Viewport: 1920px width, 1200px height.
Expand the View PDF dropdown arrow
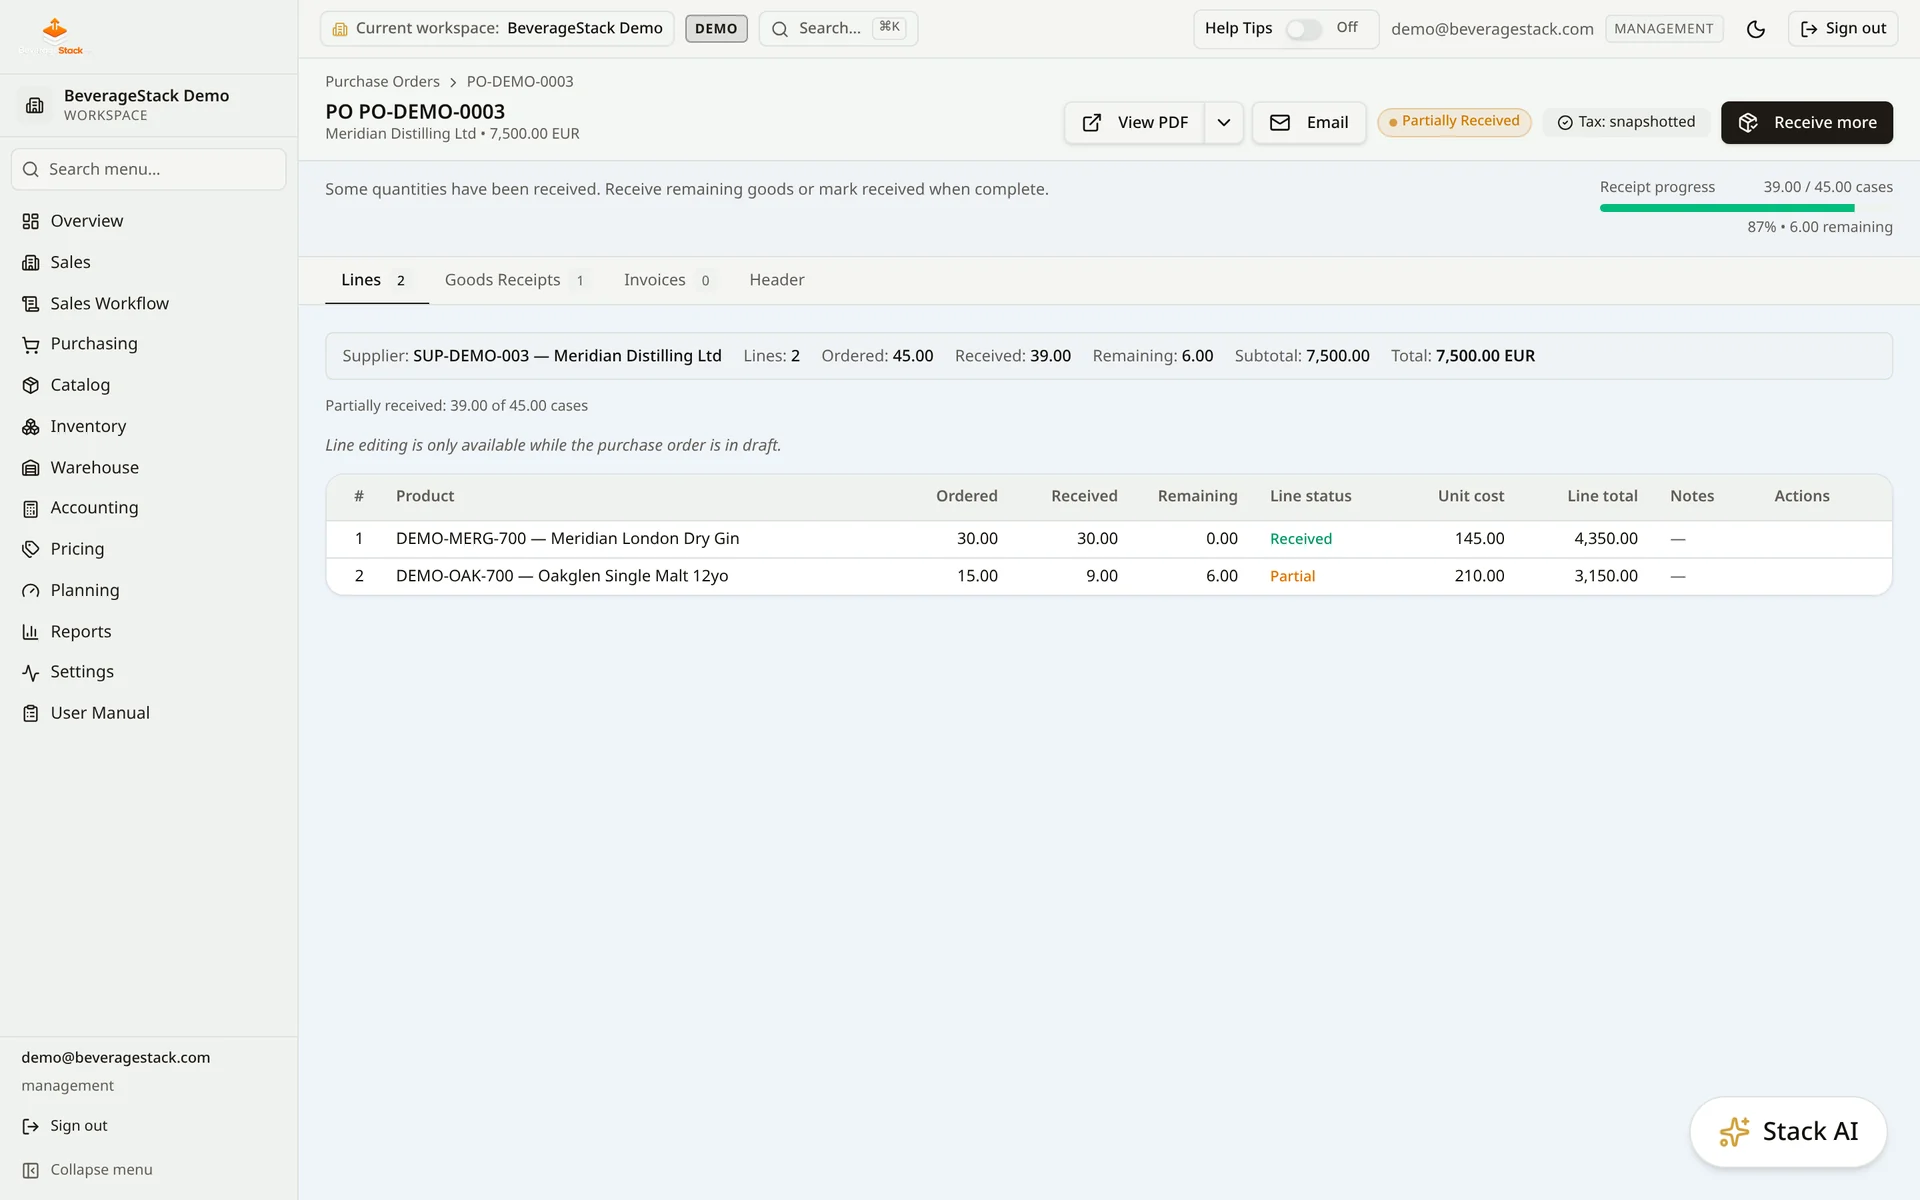(1223, 122)
